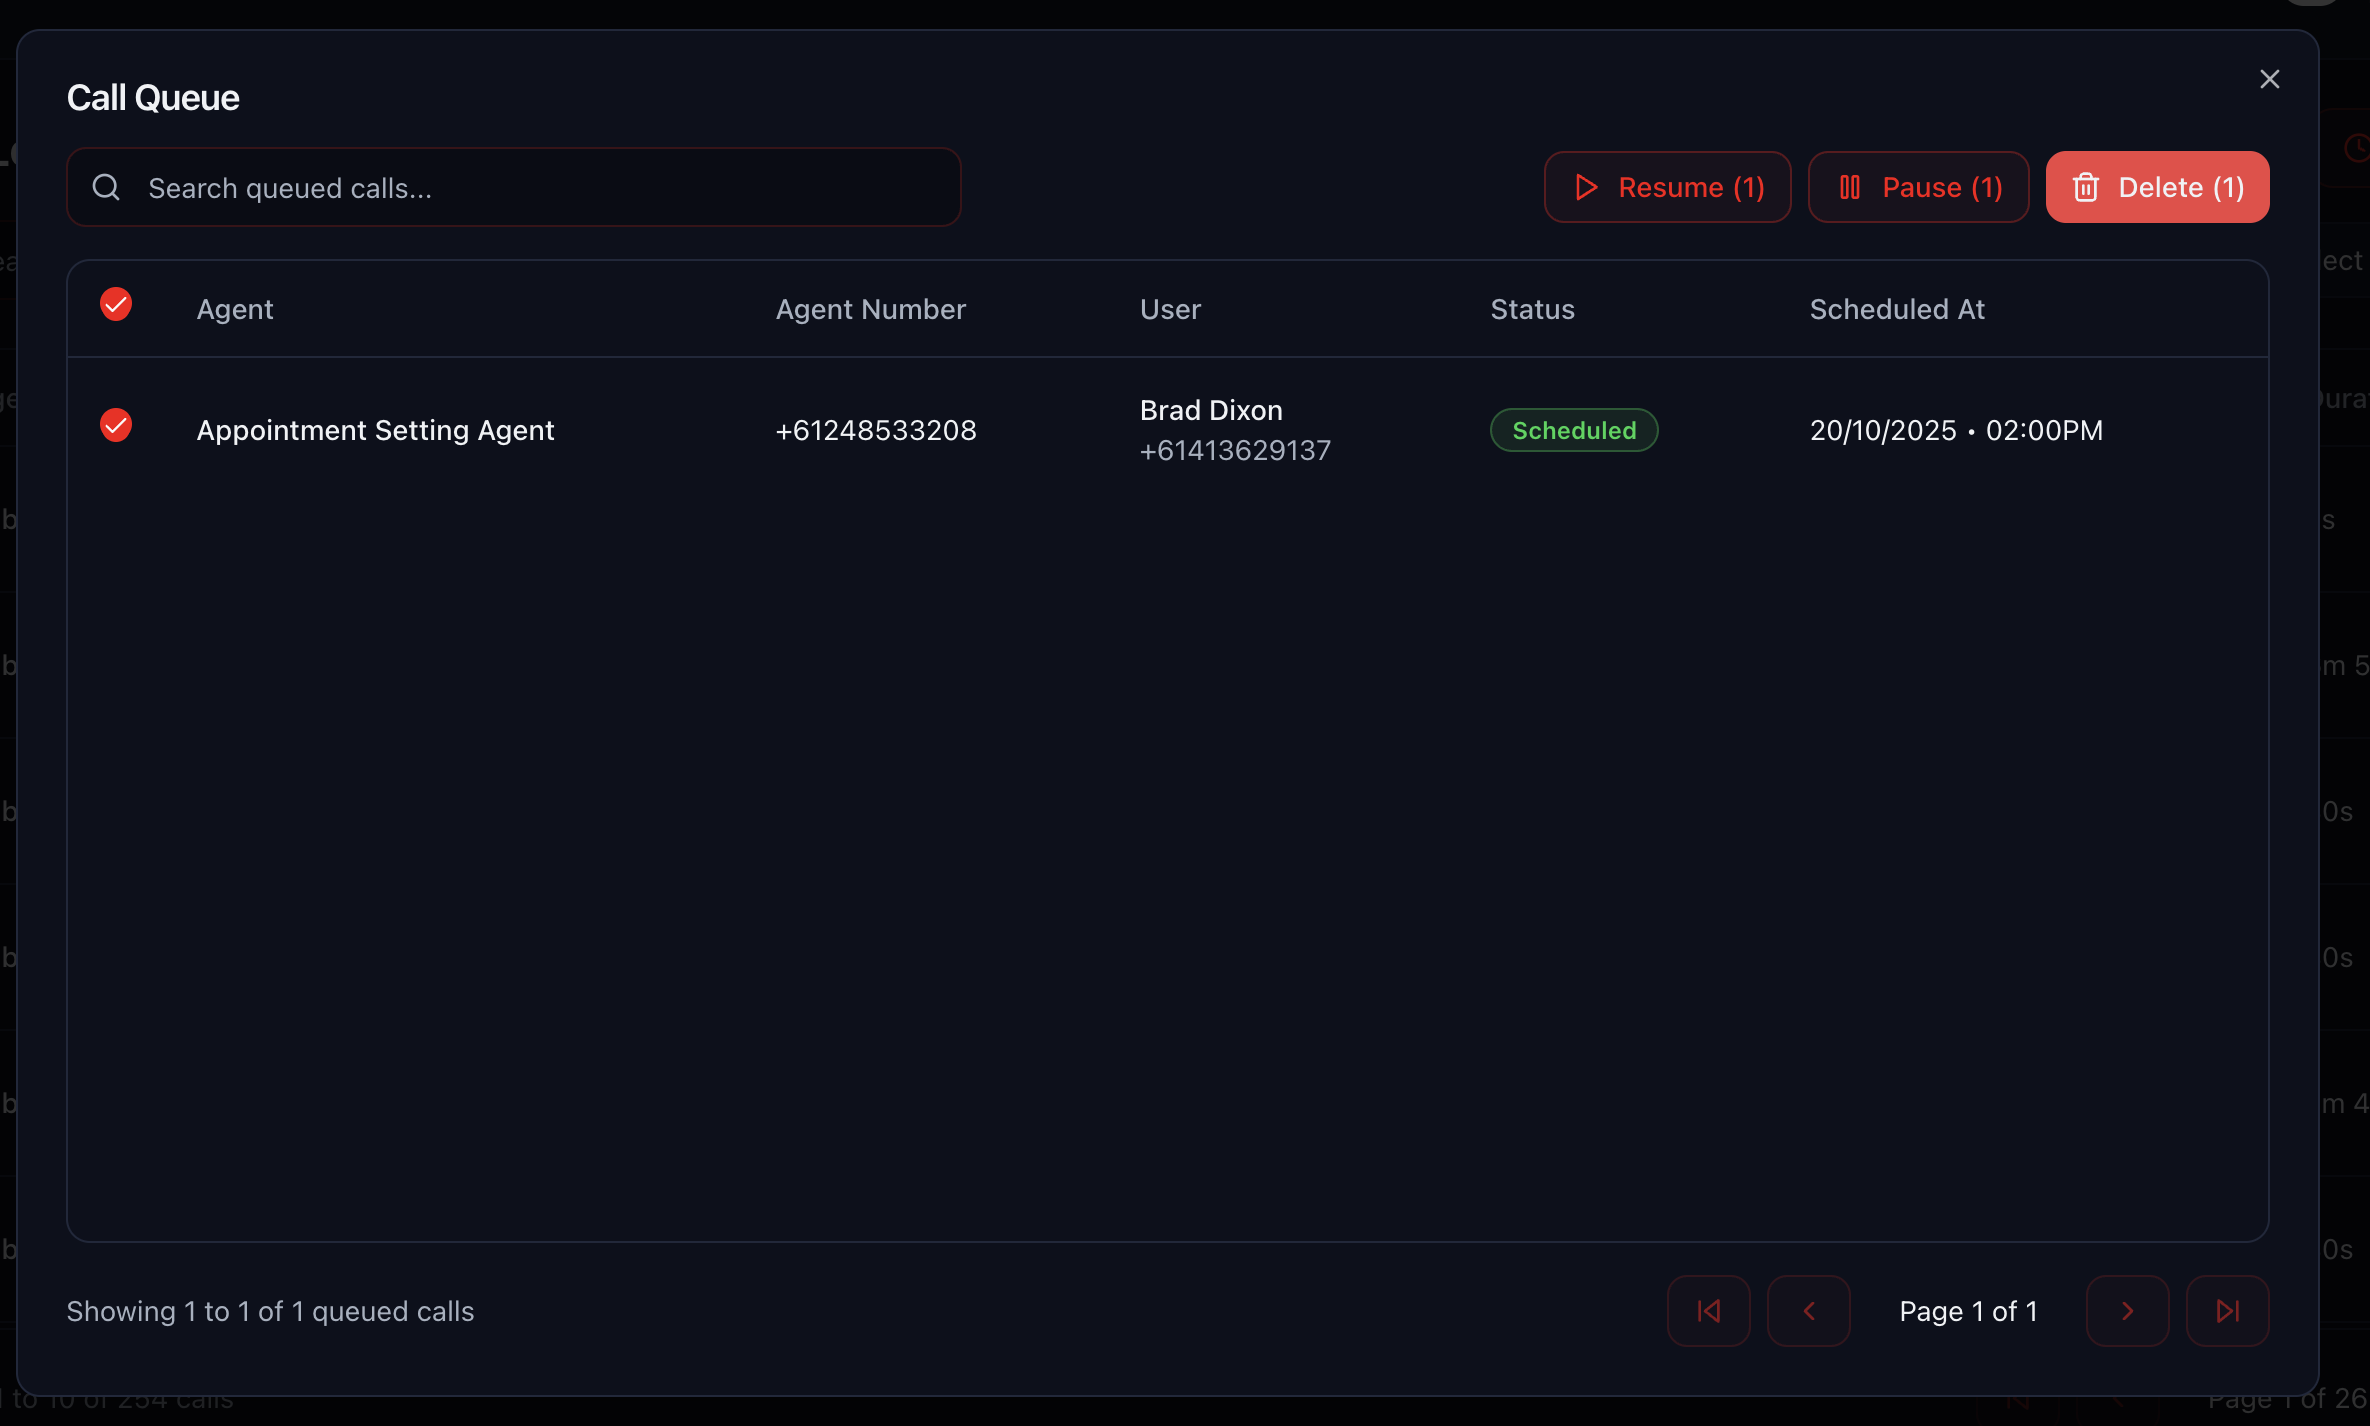The width and height of the screenshot is (2370, 1426).
Task: Go to next page using right chevron icon
Action: pos(2127,1311)
